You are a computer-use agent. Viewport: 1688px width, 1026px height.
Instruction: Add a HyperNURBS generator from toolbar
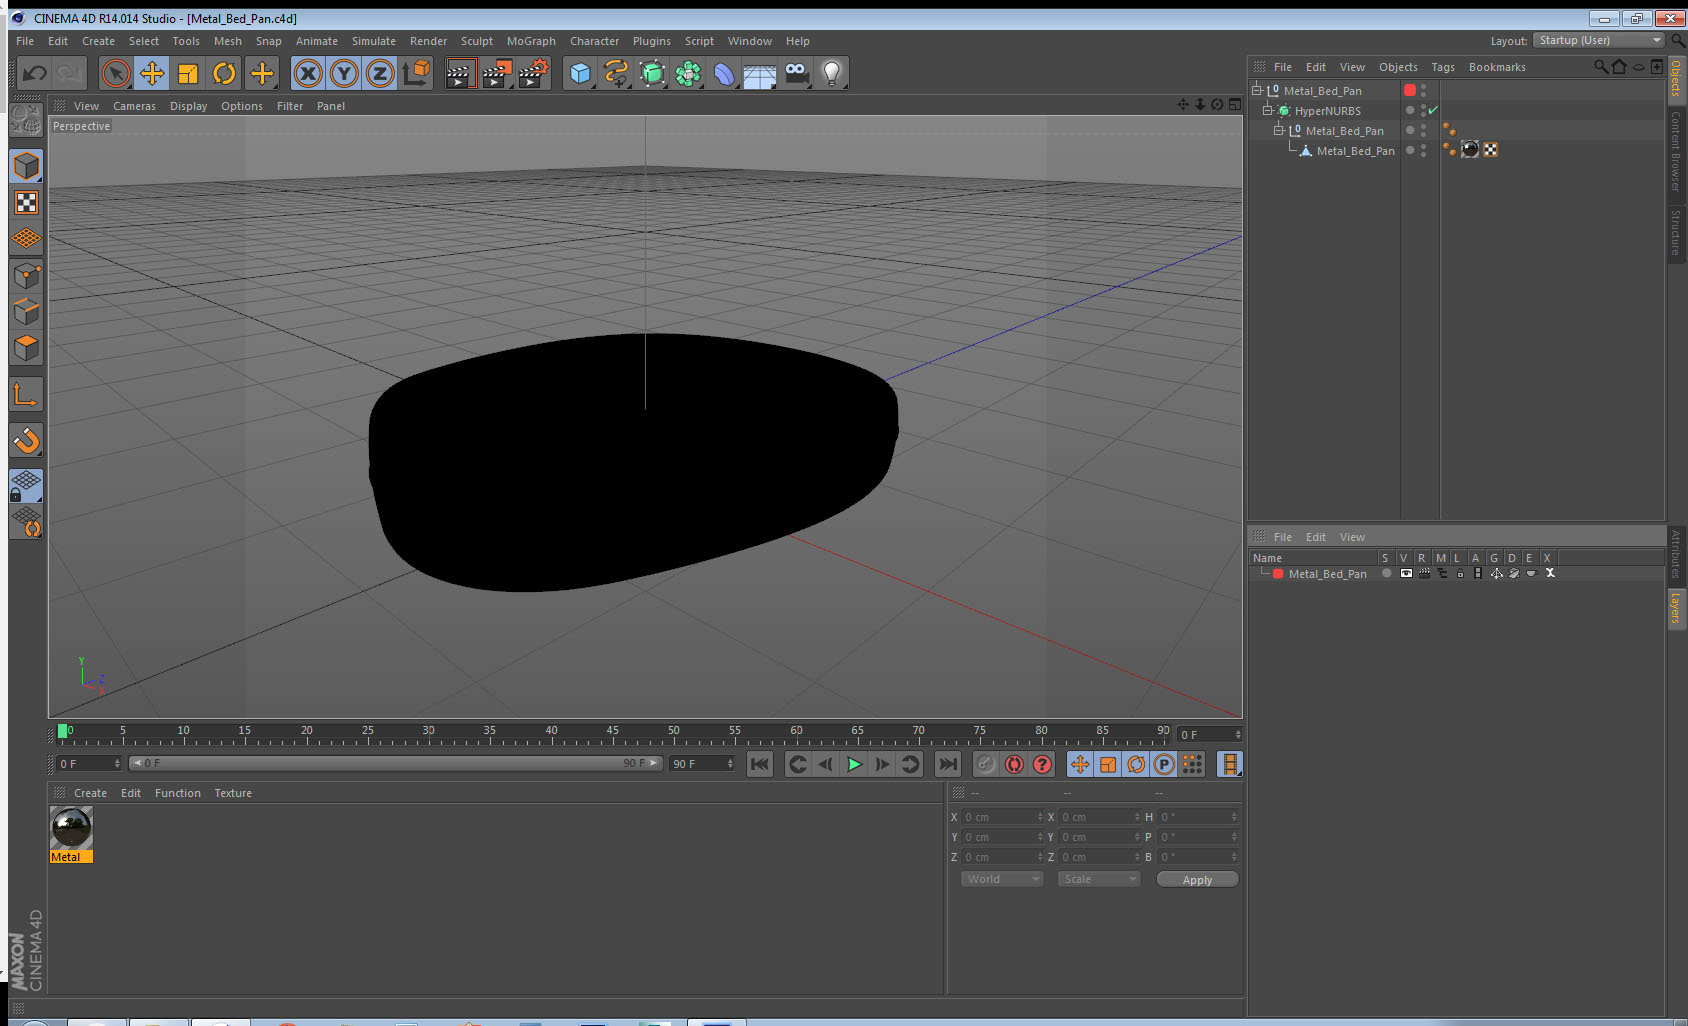point(652,73)
